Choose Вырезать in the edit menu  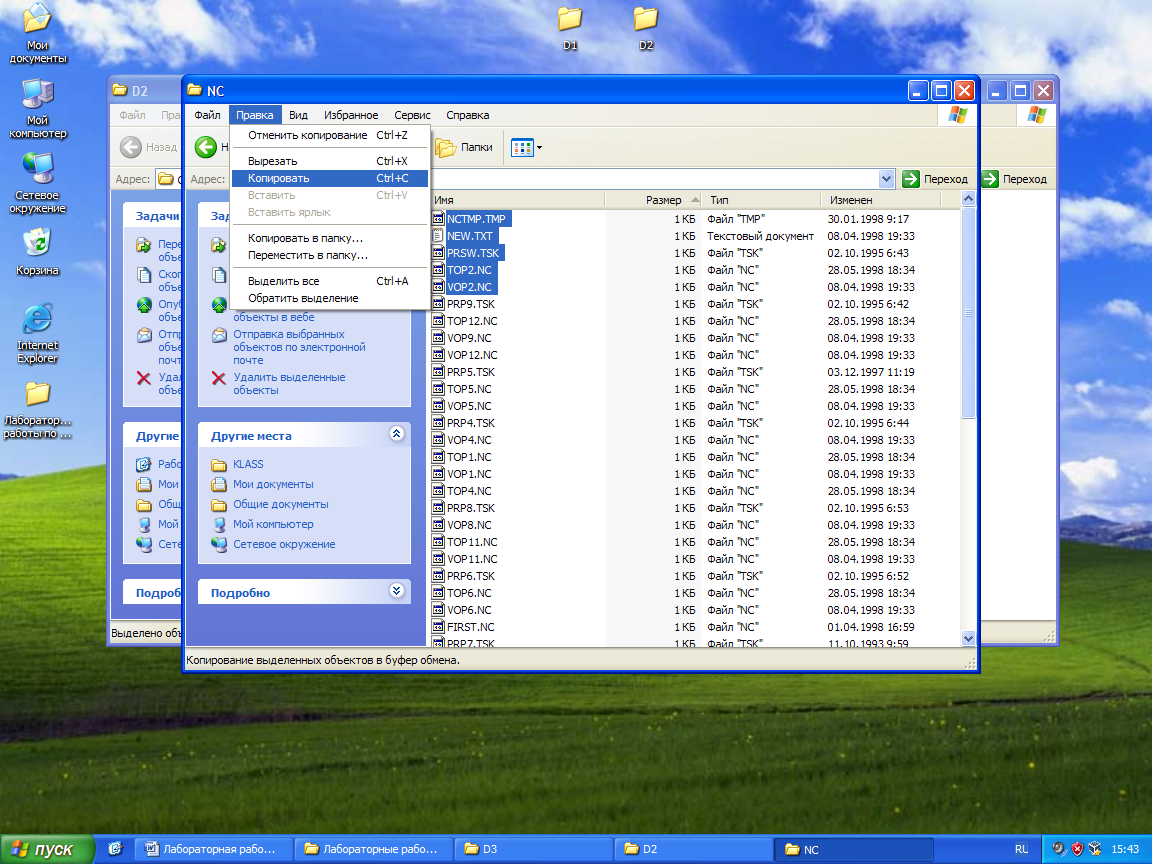[329, 161]
